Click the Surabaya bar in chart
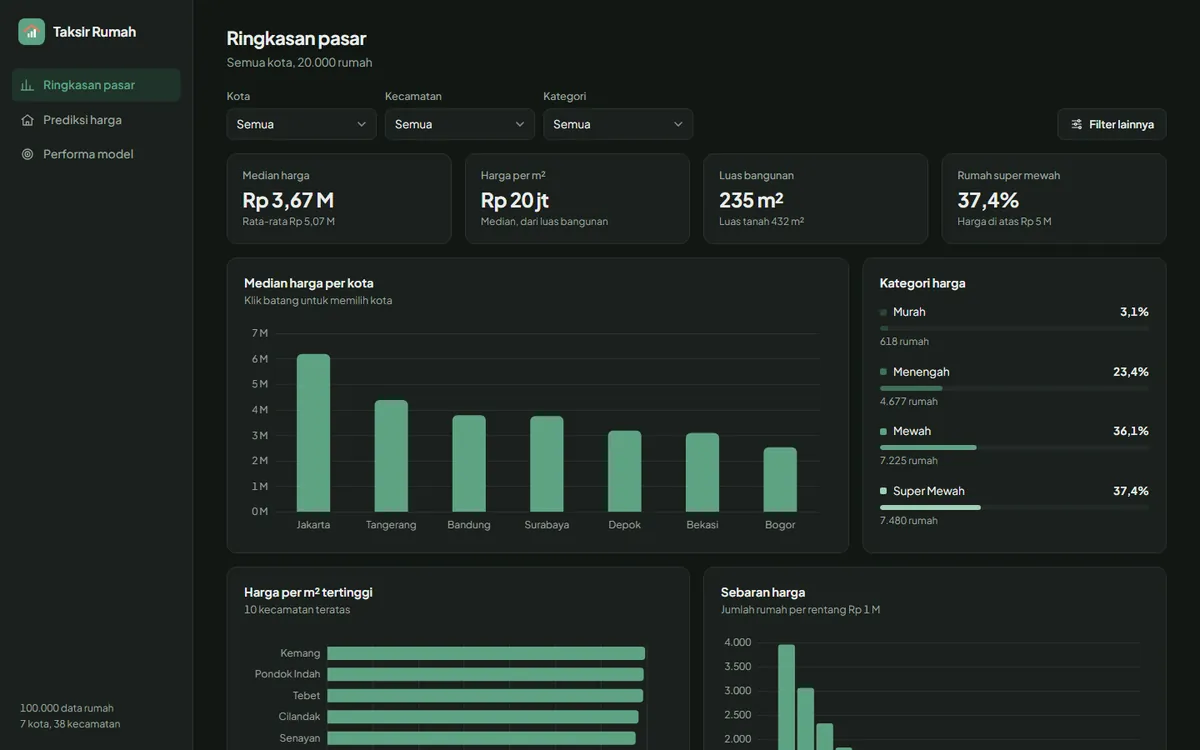This screenshot has width=1200, height=750. (547, 464)
